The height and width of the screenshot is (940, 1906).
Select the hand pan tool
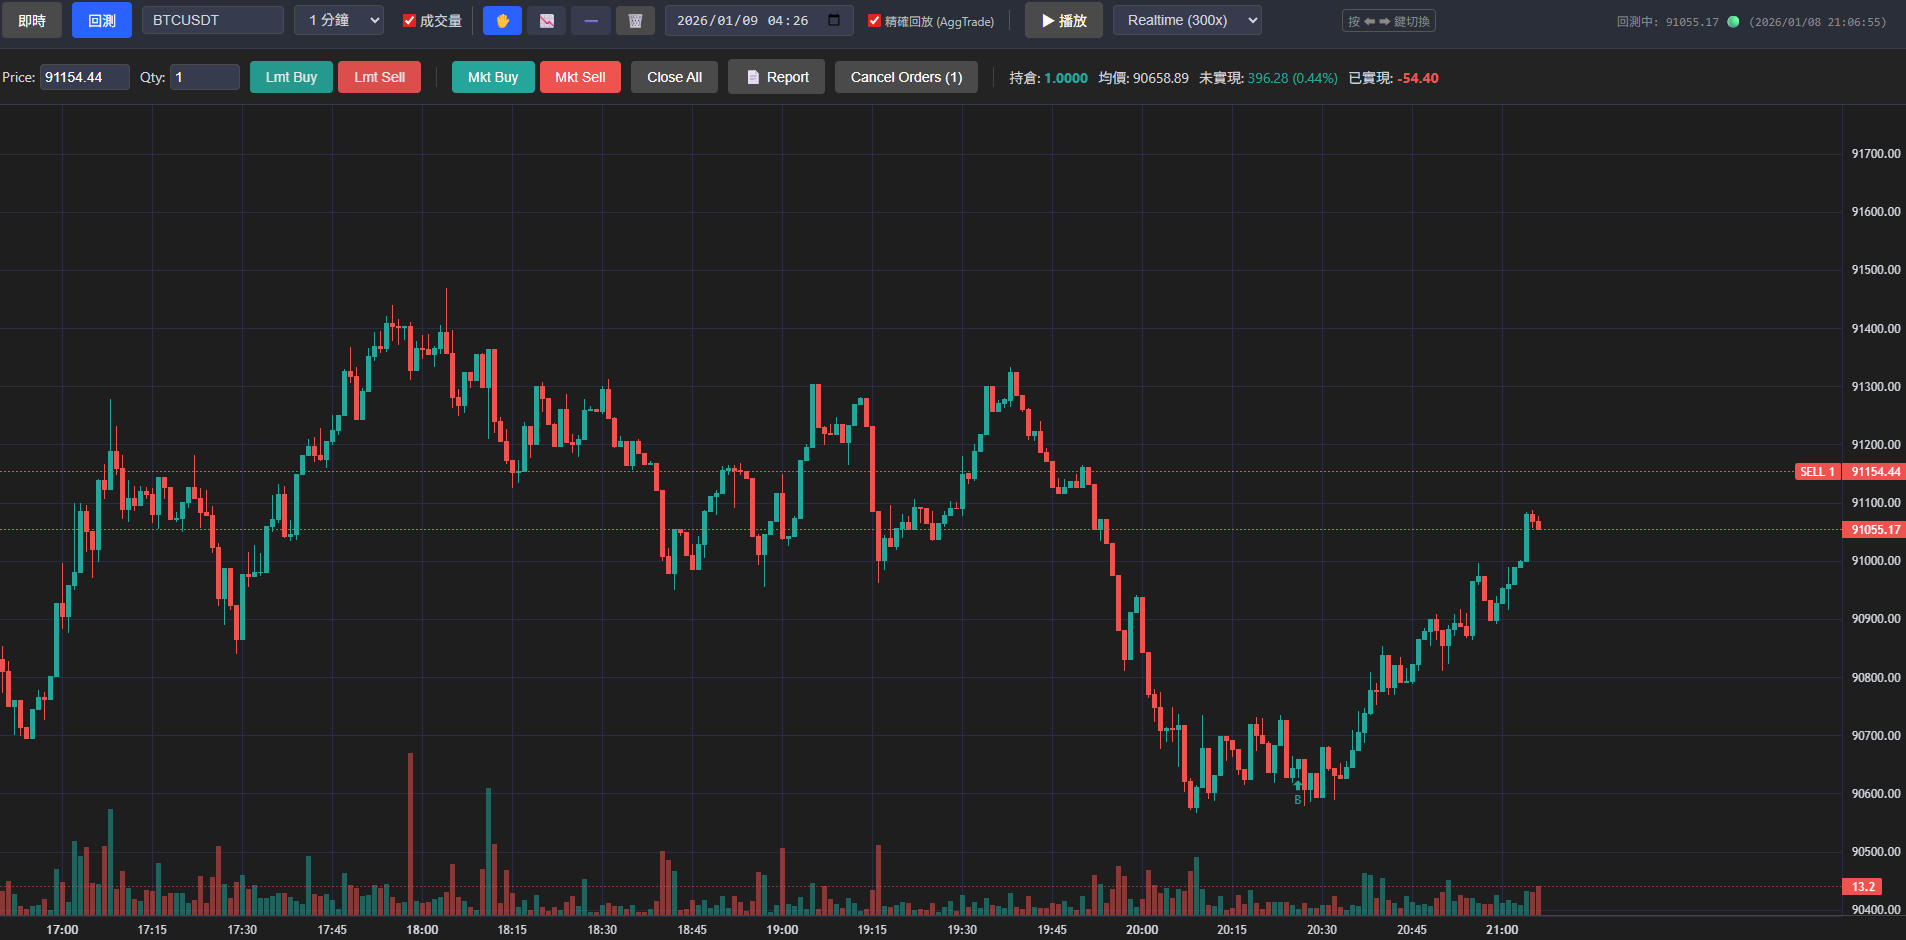coord(502,21)
